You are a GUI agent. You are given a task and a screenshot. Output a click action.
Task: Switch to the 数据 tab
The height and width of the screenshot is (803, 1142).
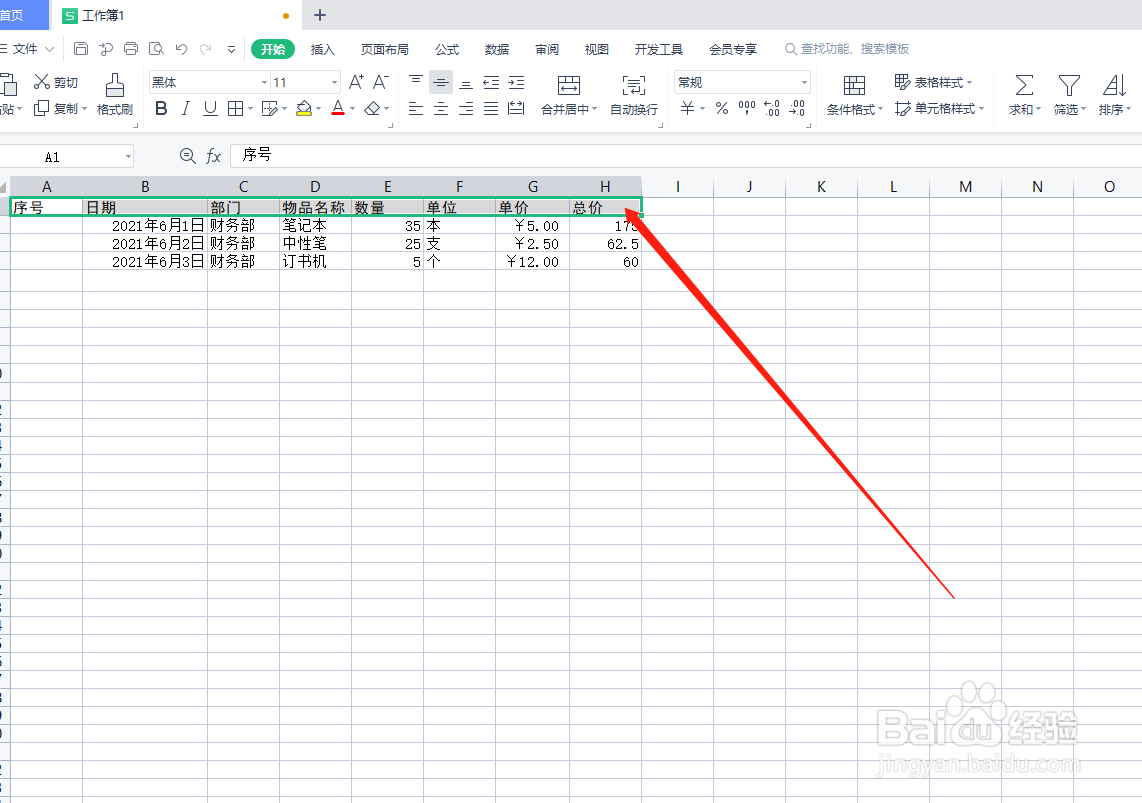[497, 50]
